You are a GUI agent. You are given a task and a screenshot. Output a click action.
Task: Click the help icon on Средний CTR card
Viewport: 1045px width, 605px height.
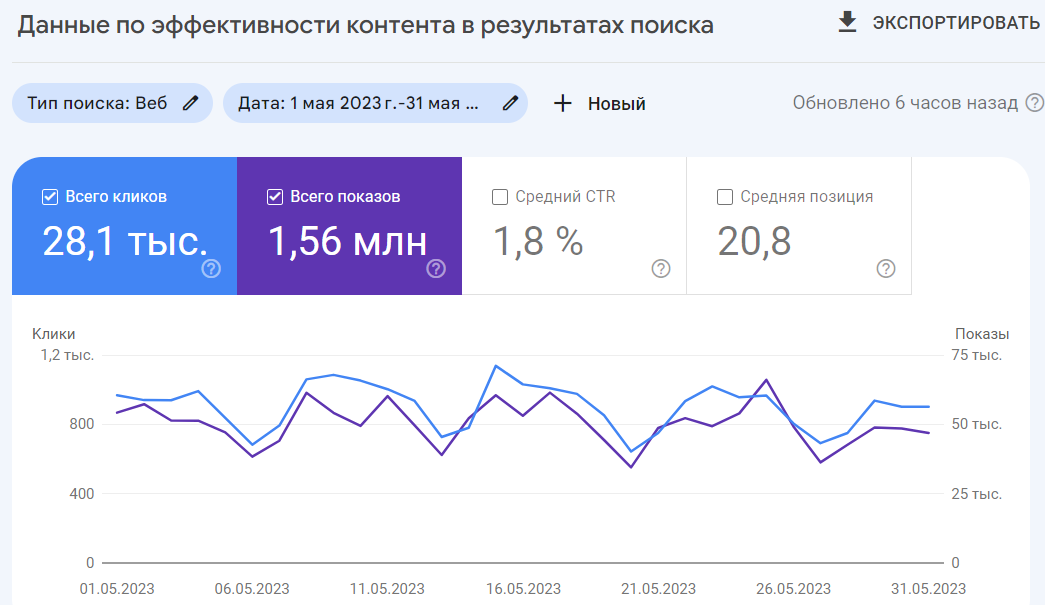660,268
